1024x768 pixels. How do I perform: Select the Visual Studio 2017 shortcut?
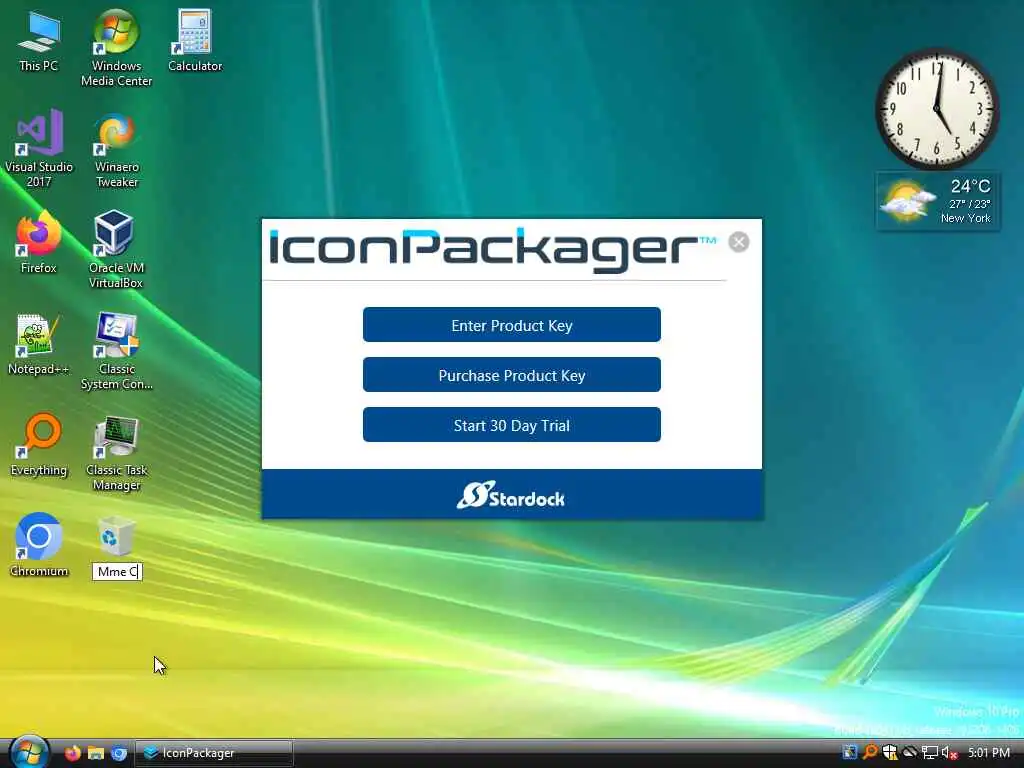click(x=39, y=148)
